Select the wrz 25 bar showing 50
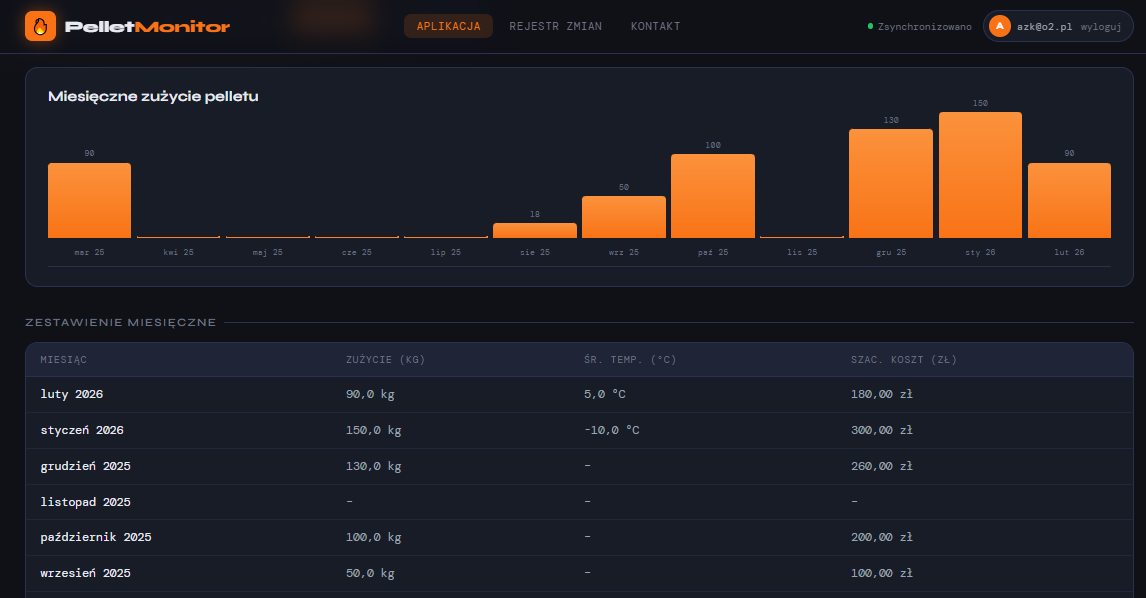 [623, 217]
